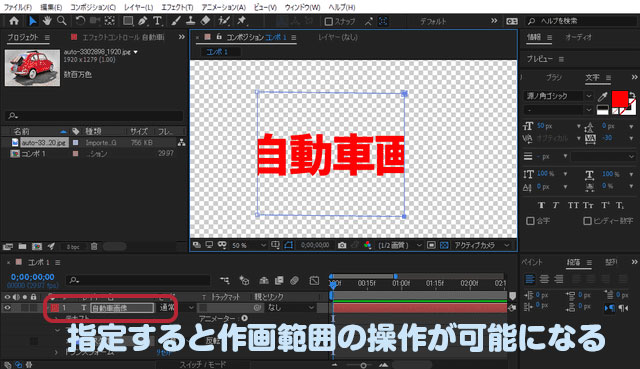Switch to the ペイント tab
Screen dimensions: 640x369
point(533,262)
